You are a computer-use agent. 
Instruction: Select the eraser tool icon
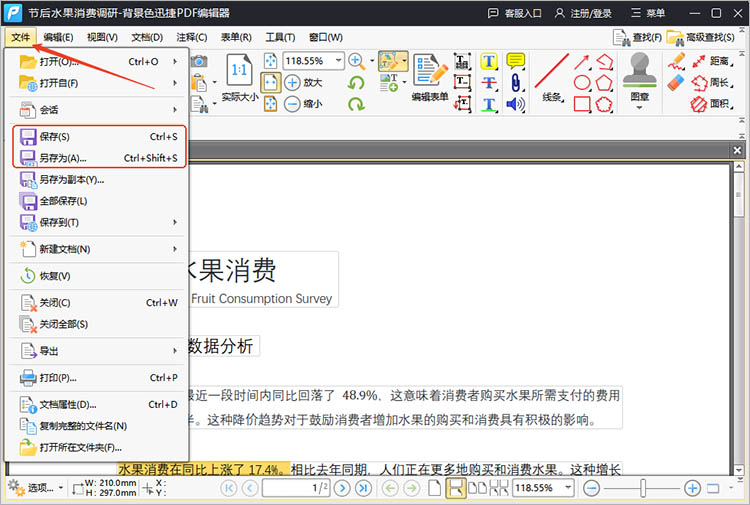pos(676,83)
